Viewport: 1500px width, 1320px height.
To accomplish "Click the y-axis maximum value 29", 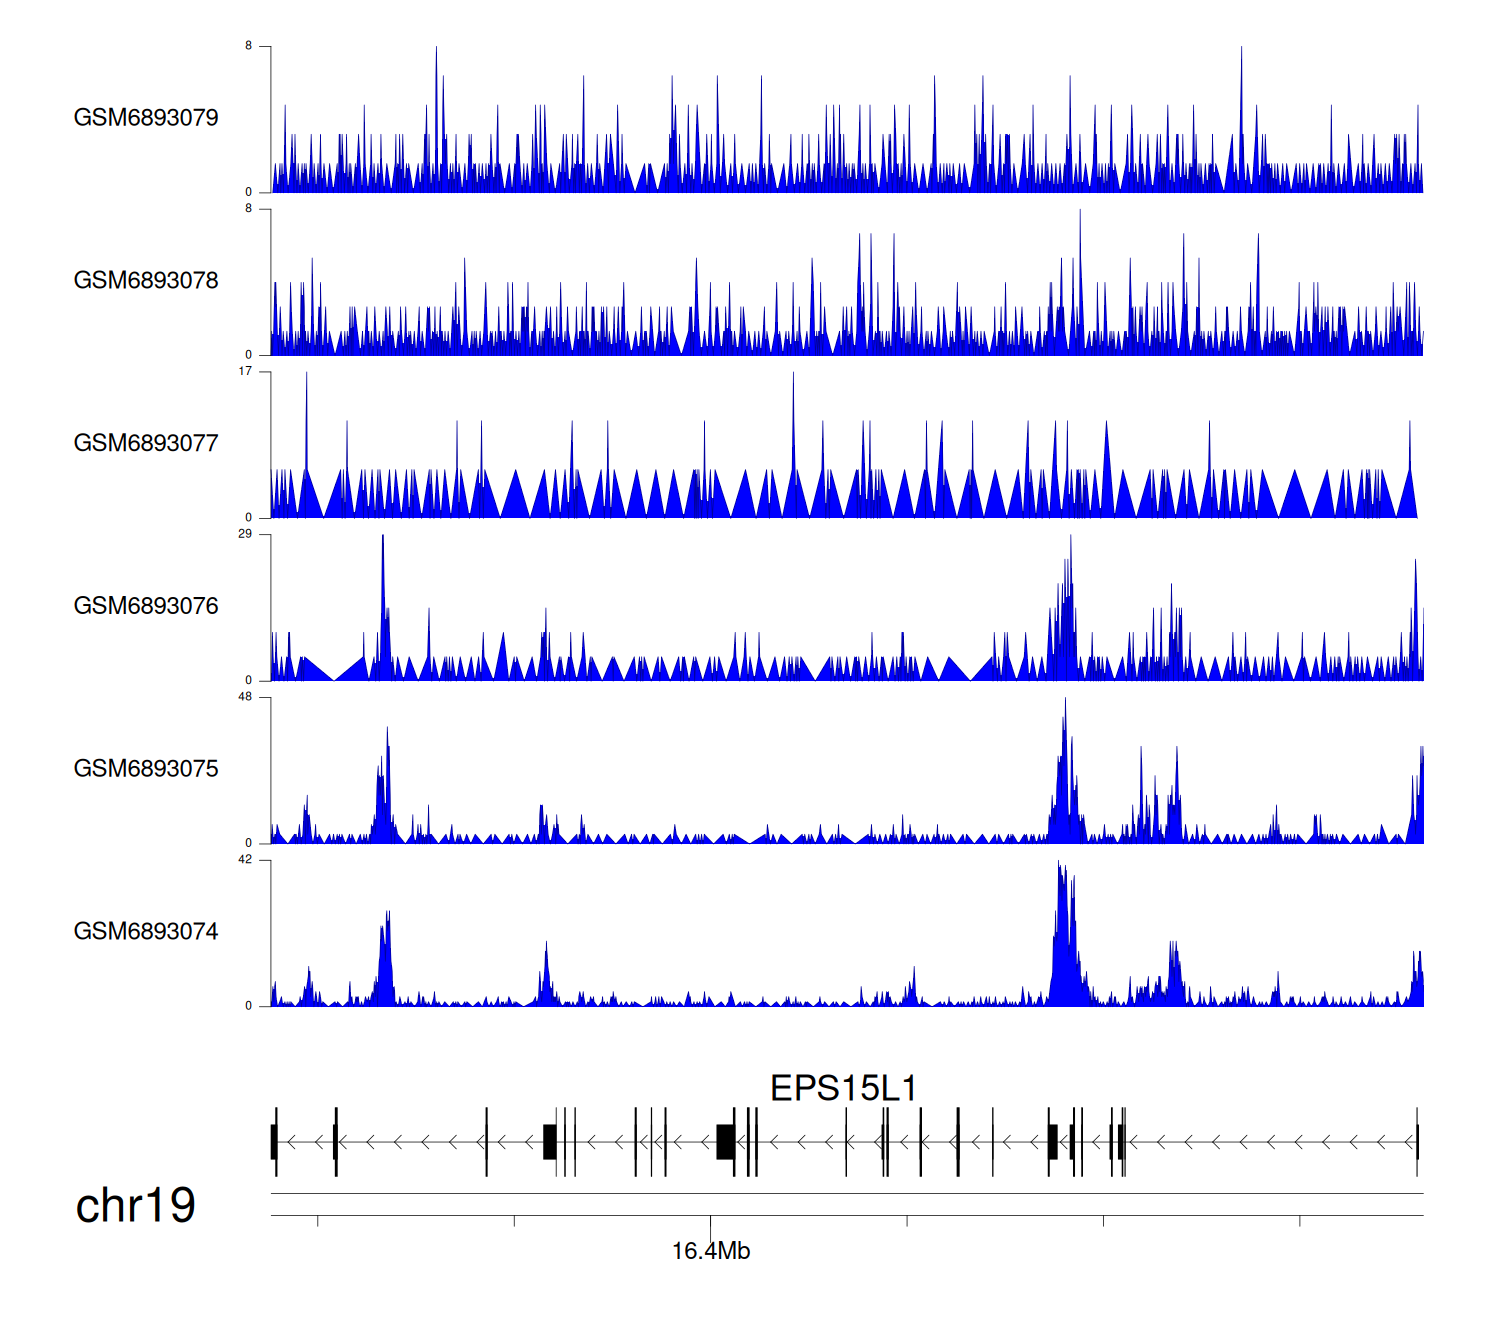I will pyautogui.click(x=245, y=534).
